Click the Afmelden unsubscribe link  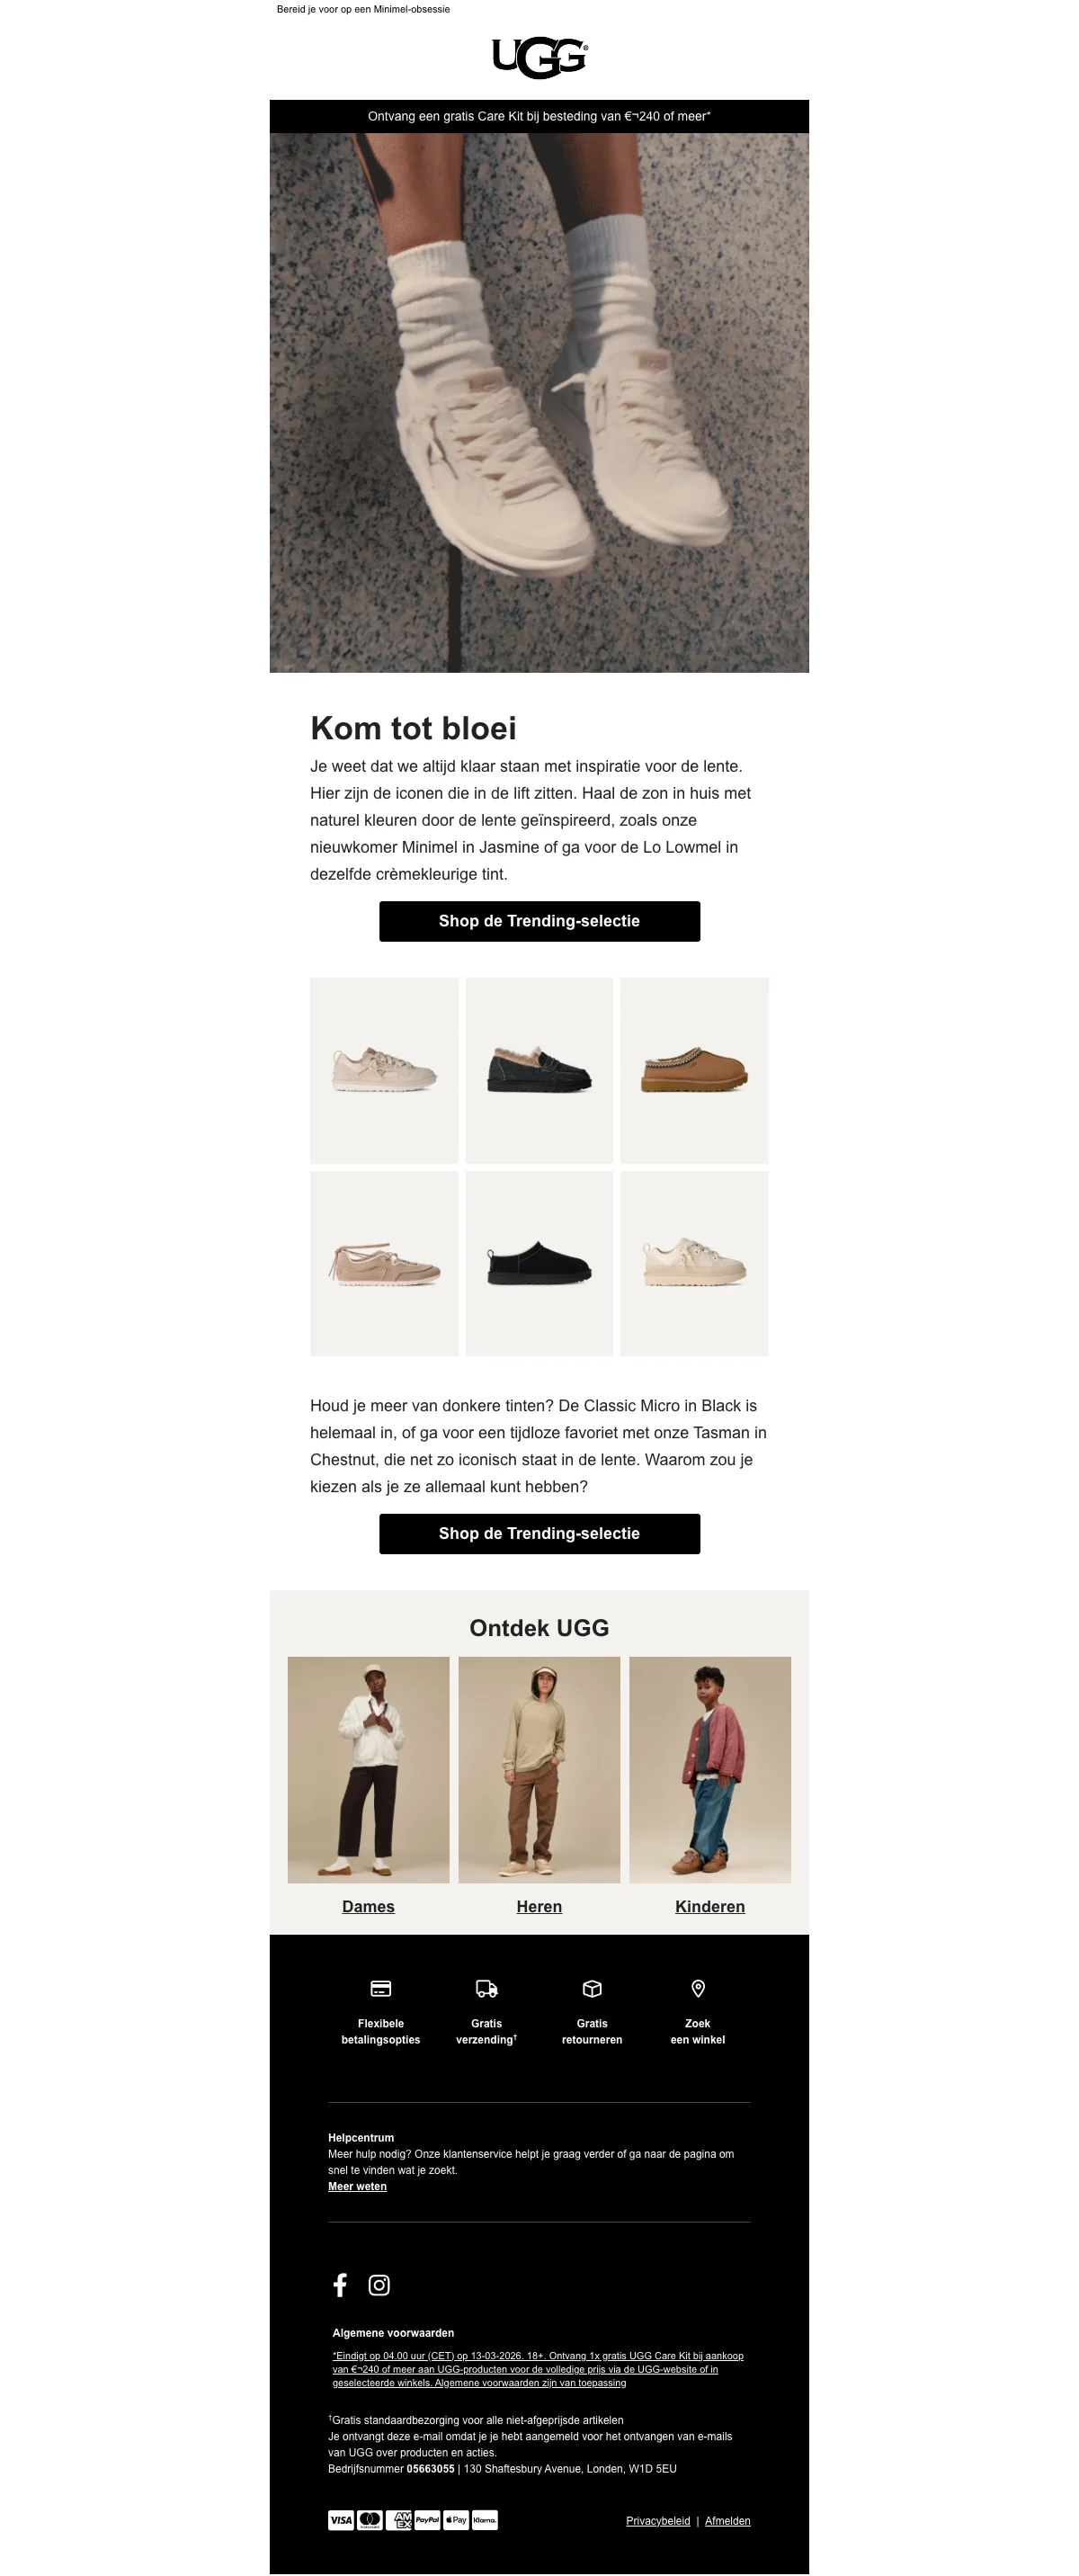point(727,2521)
